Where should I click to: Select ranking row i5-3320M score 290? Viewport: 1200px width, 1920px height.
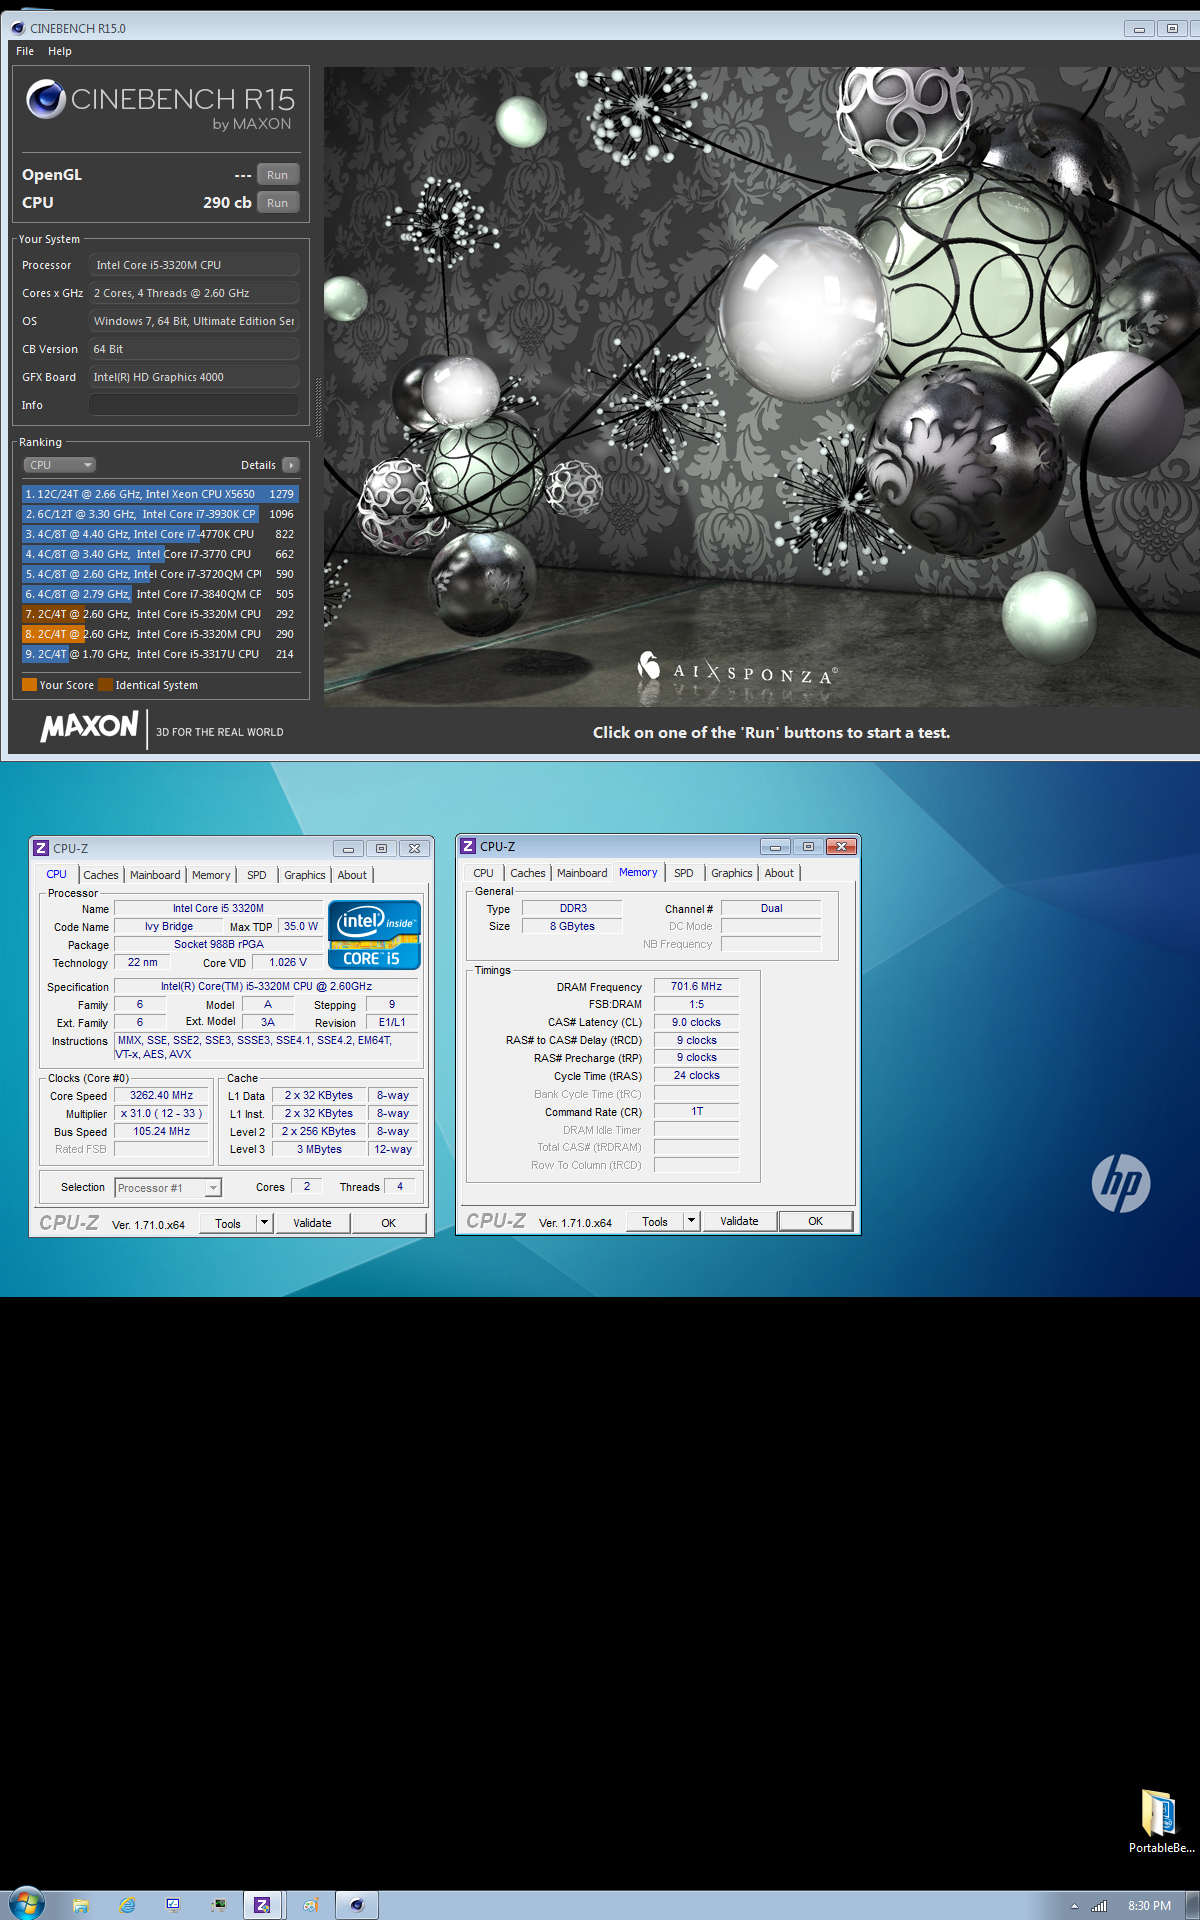(160, 634)
